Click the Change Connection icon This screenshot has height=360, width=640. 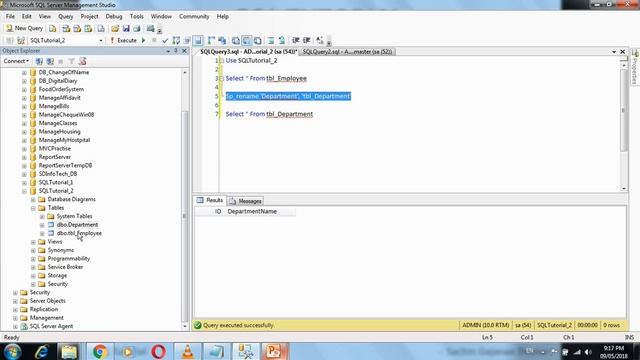21,40
